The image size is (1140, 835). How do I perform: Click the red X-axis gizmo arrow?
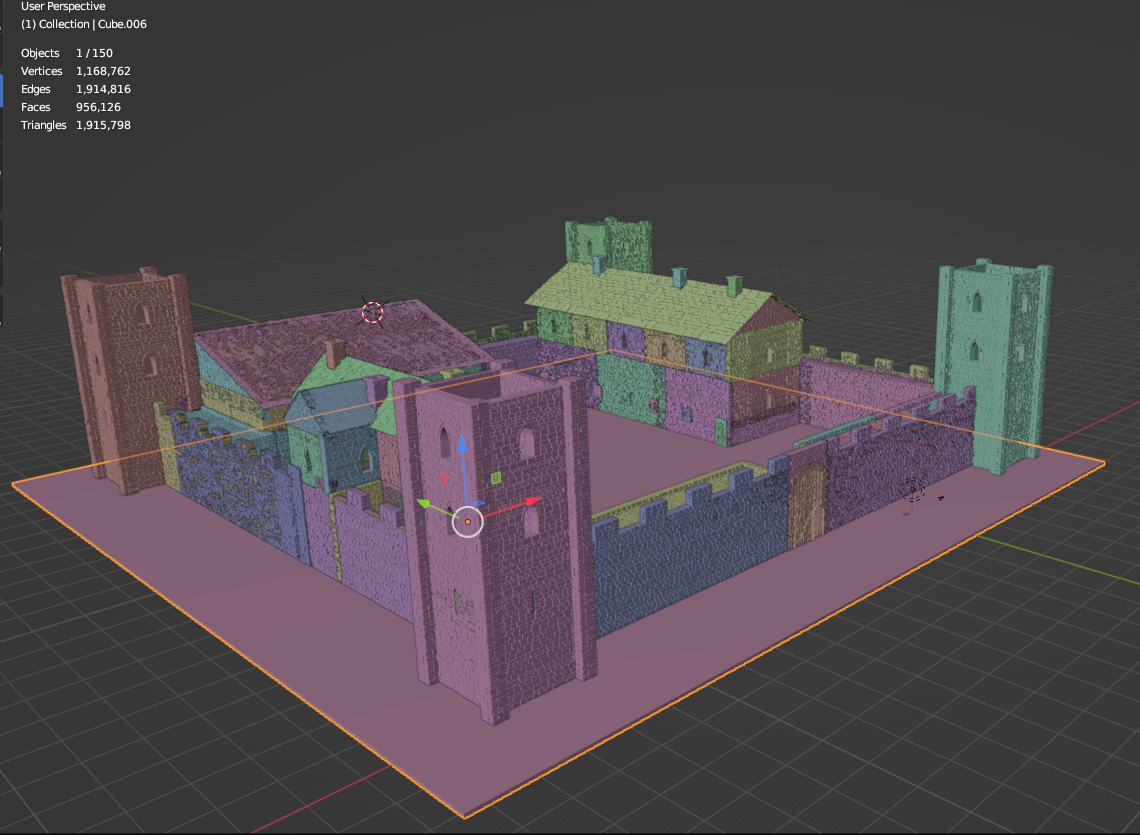click(532, 500)
